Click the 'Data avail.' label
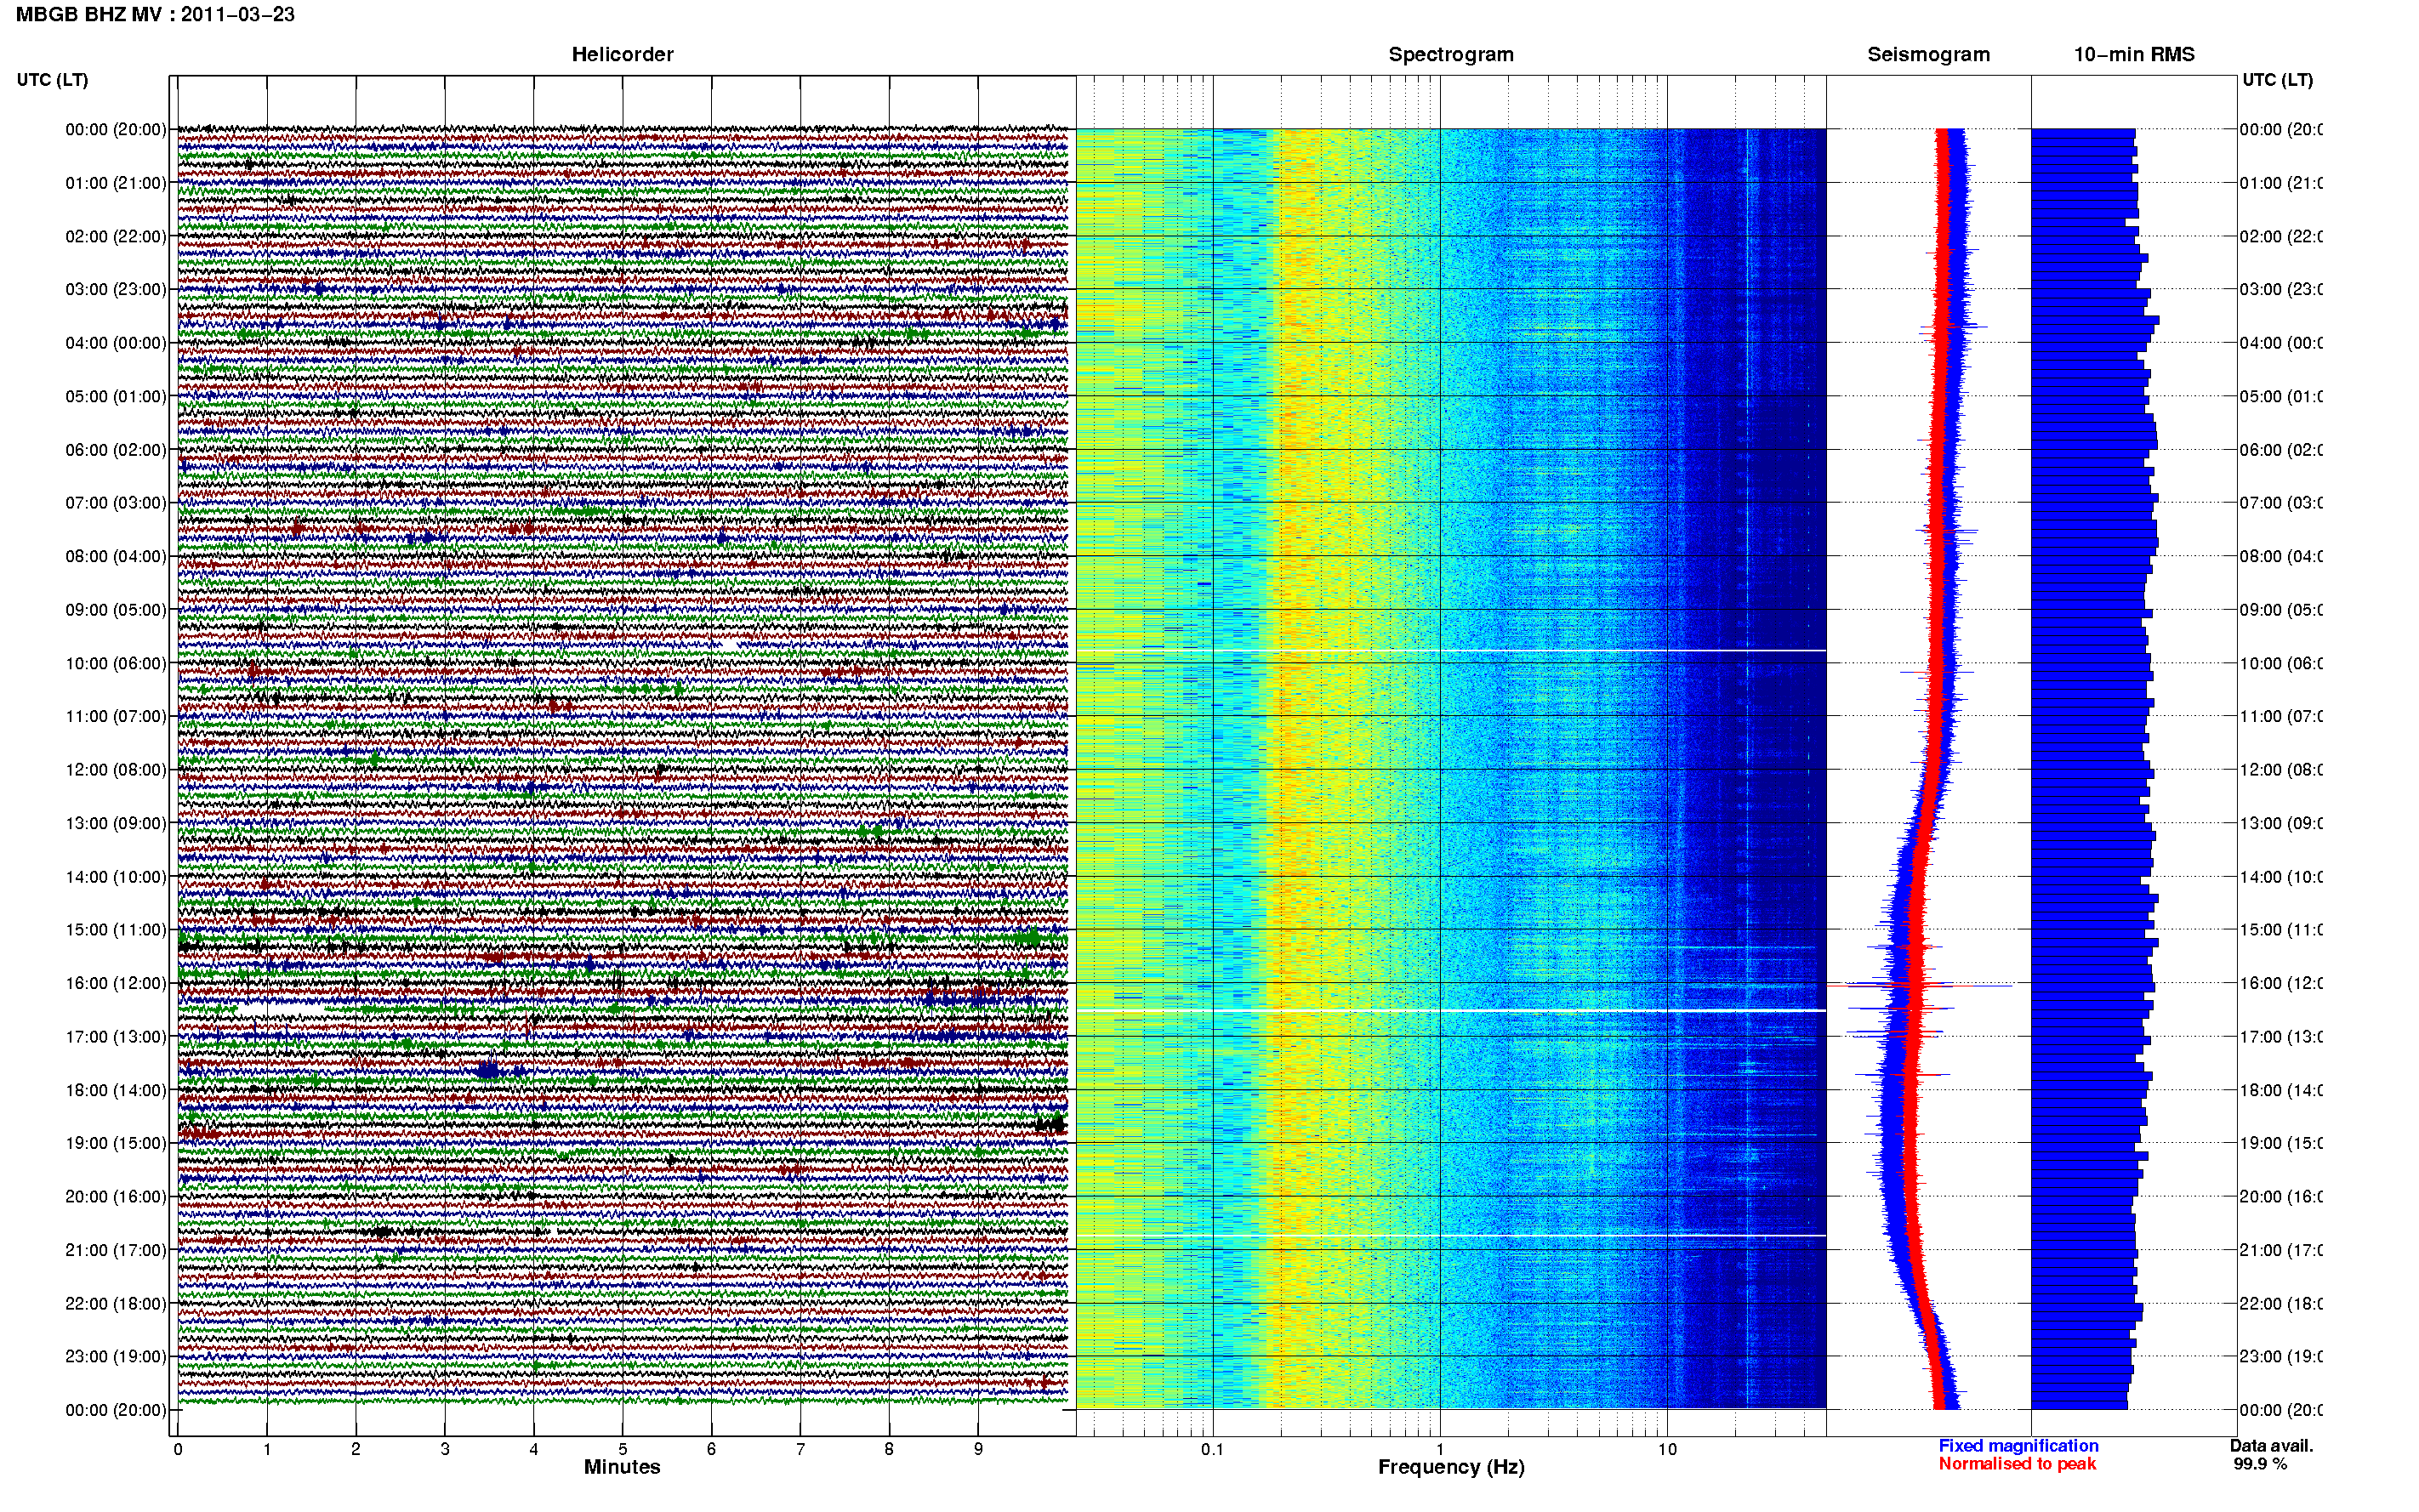 2271,1446
